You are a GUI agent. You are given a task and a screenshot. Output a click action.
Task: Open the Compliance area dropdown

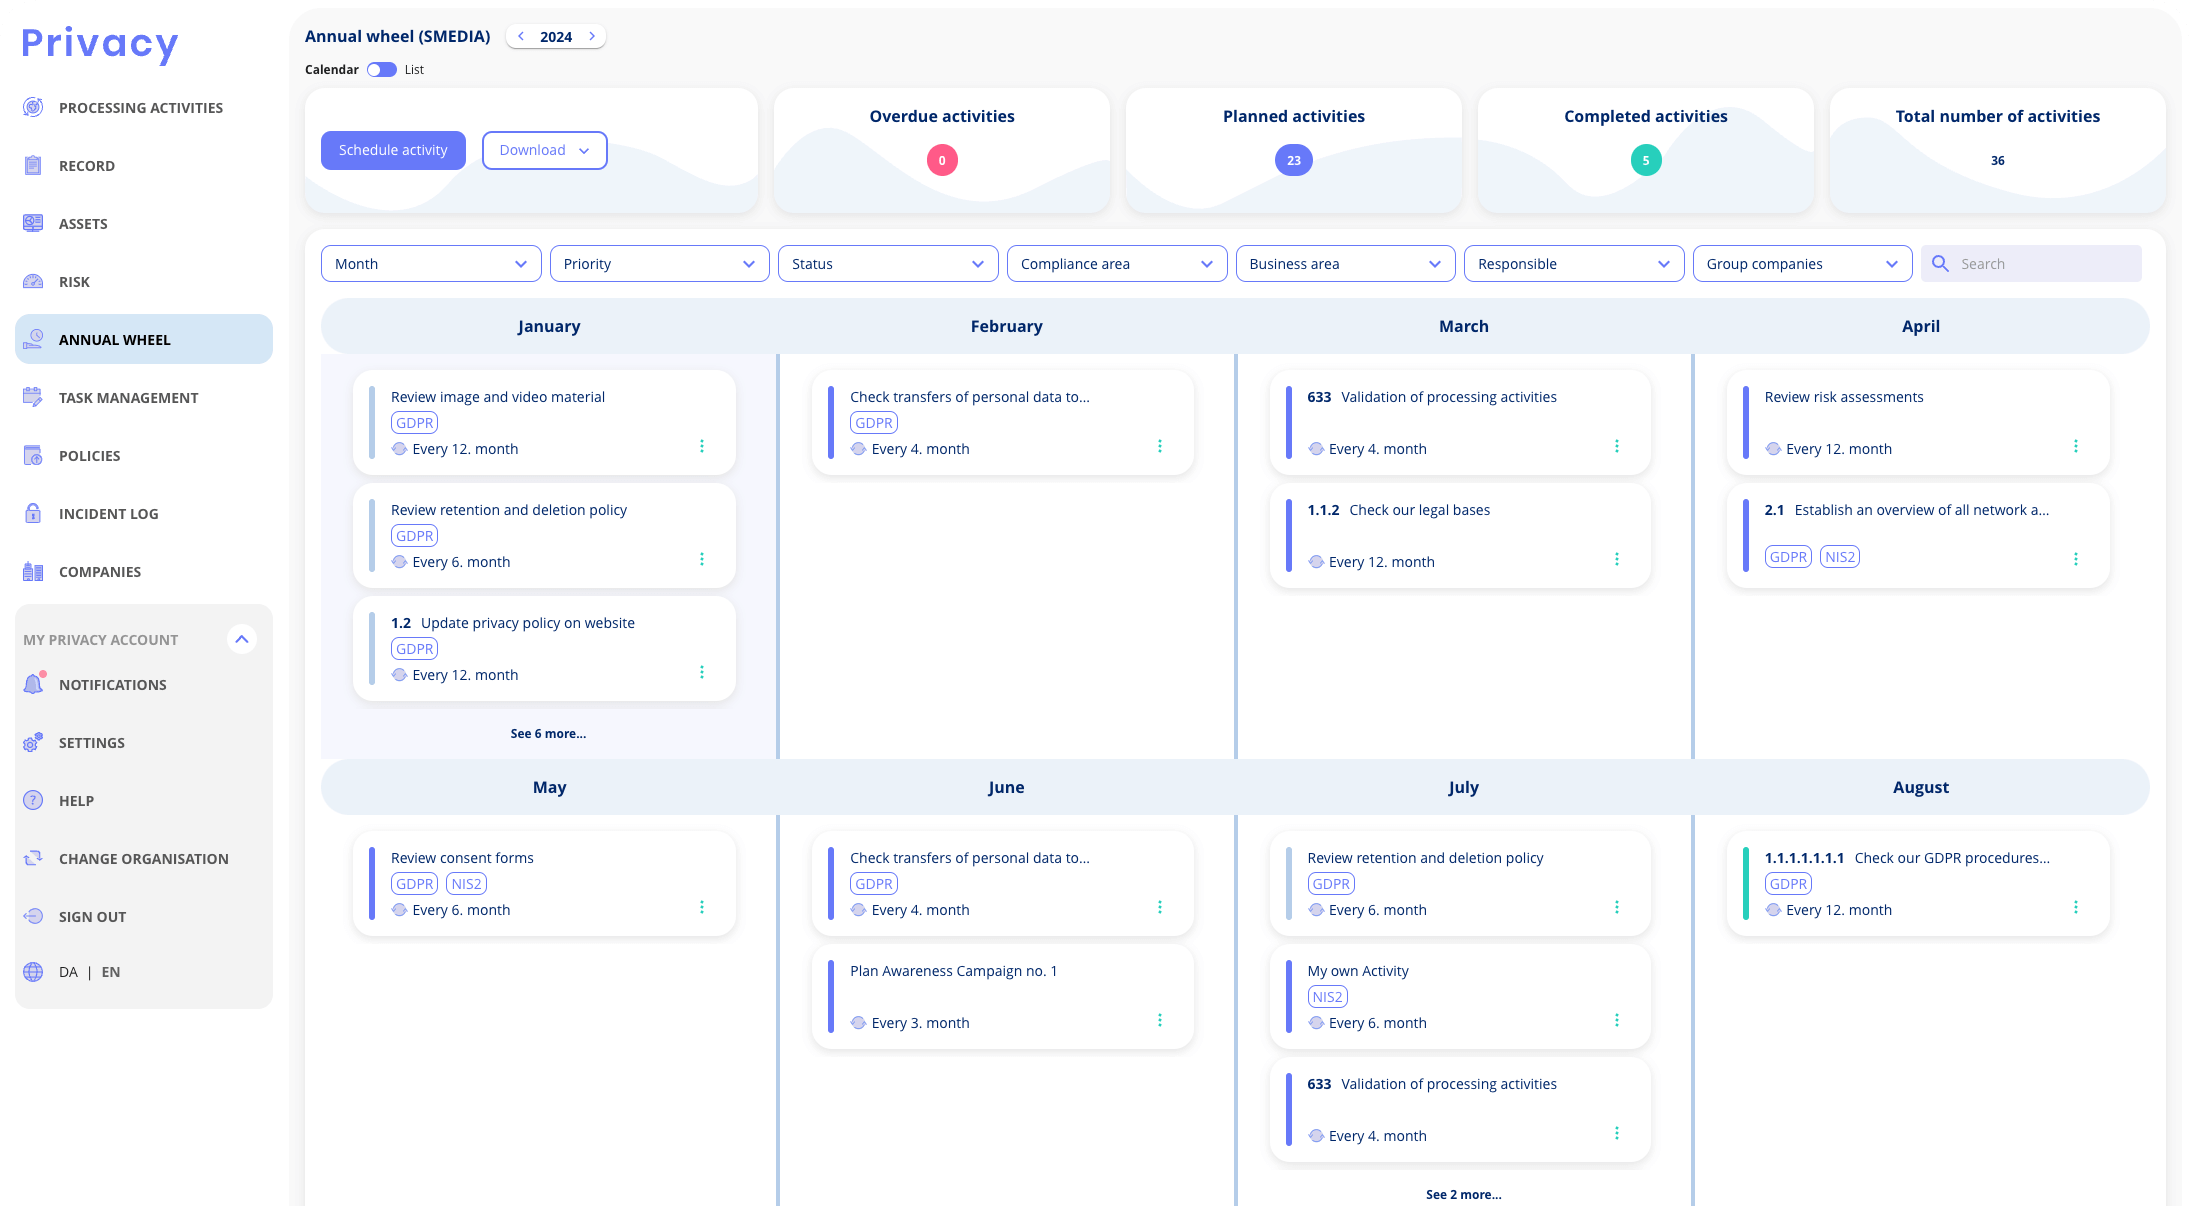[x=1117, y=263]
